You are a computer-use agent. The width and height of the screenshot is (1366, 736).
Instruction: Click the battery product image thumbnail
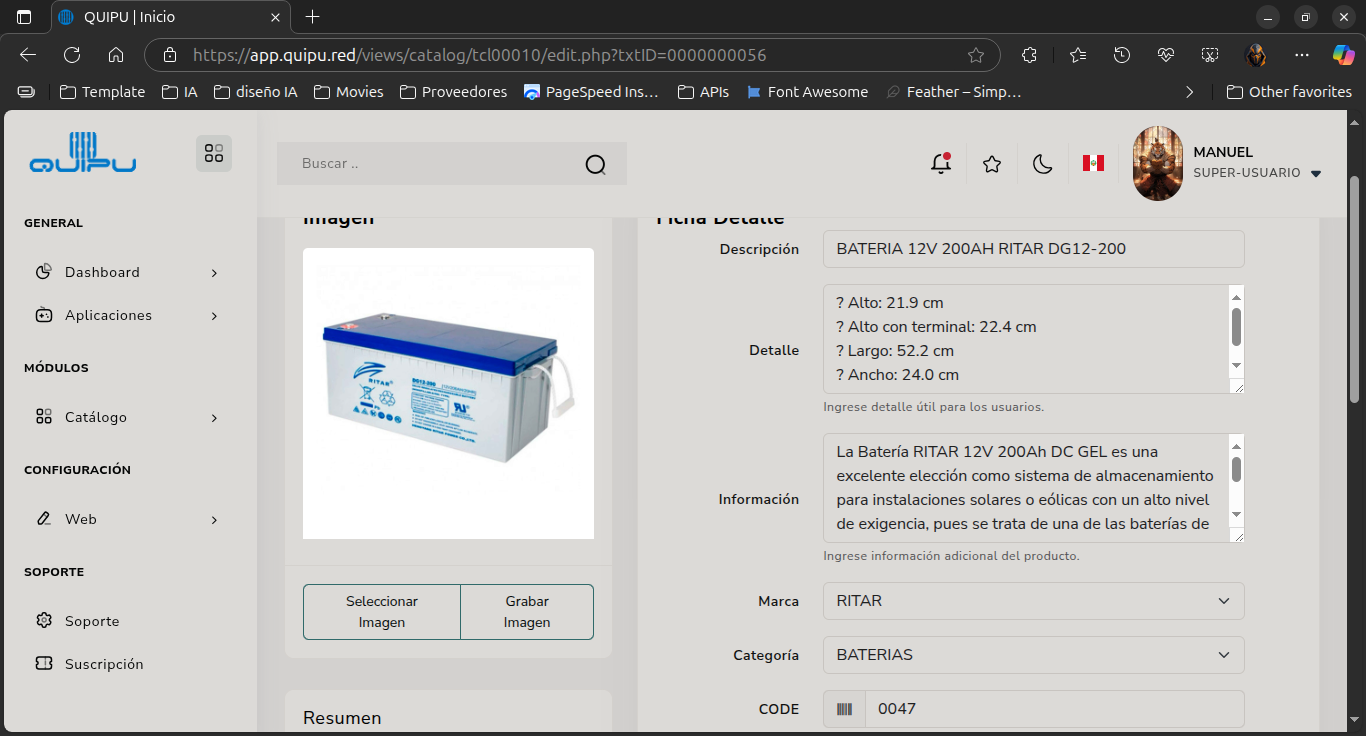coord(448,393)
